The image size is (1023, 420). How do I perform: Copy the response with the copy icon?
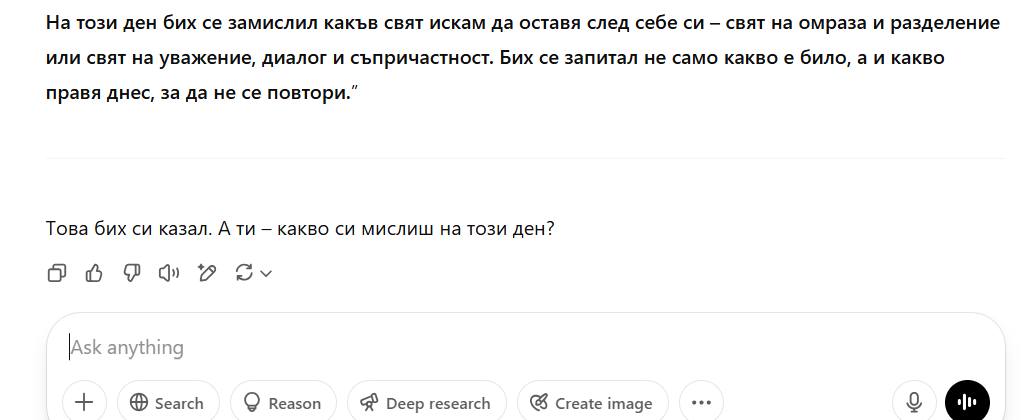(57, 273)
